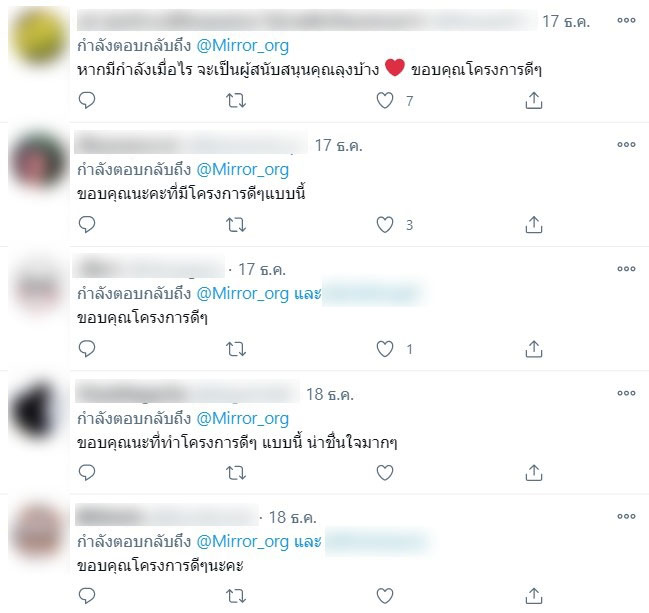Retweet the first reply with 7 likes
Image resolution: width=649 pixels, height=613 pixels.
click(236, 101)
